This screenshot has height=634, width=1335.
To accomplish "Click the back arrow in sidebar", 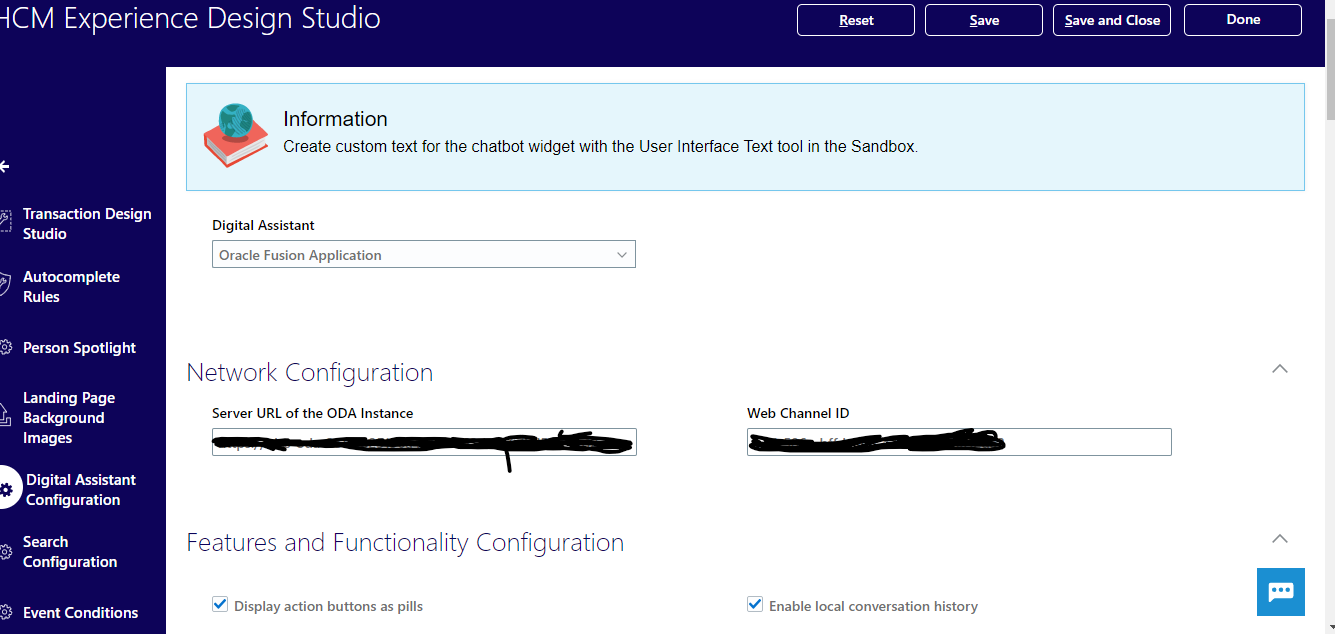I will [4, 166].
